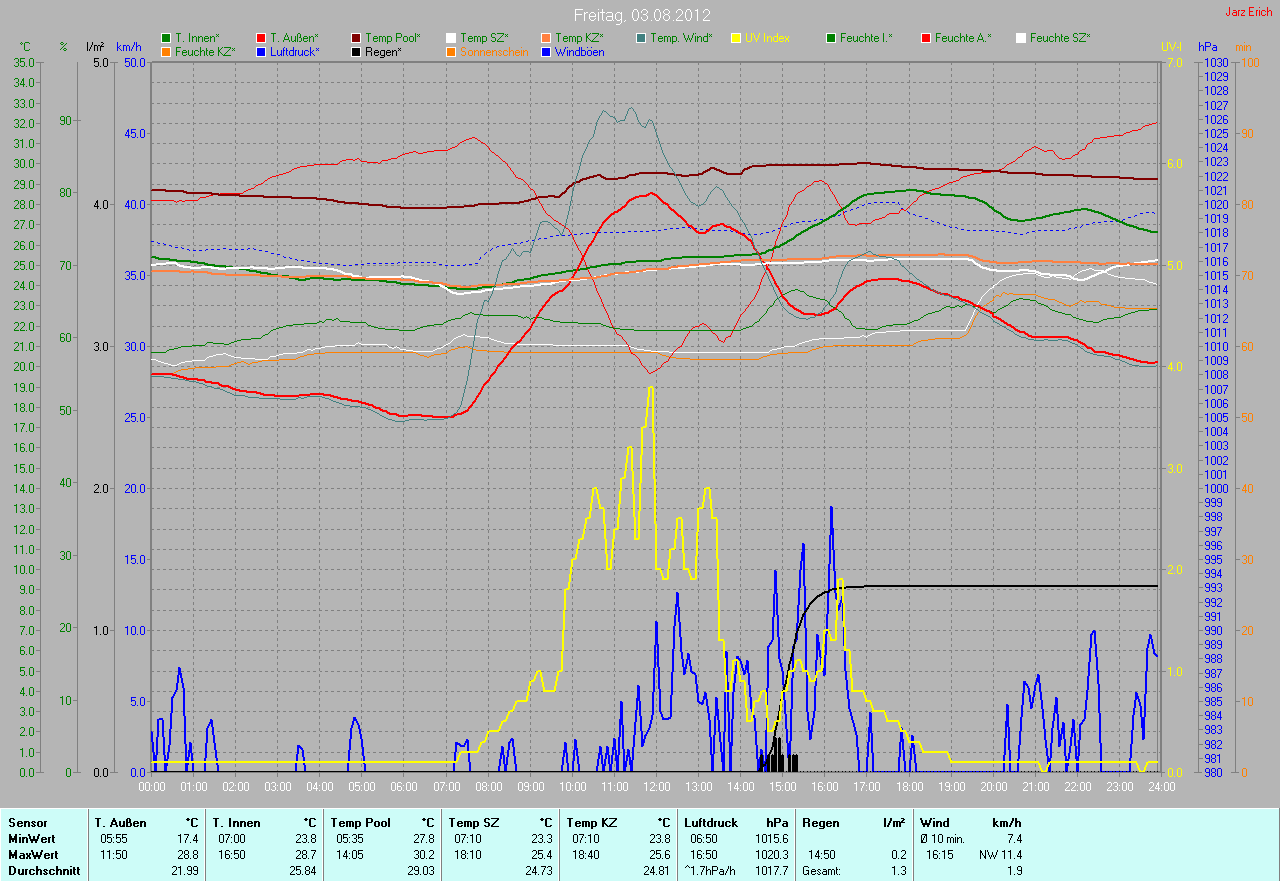Select the 'Regen*' legend label

click(384, 51)
